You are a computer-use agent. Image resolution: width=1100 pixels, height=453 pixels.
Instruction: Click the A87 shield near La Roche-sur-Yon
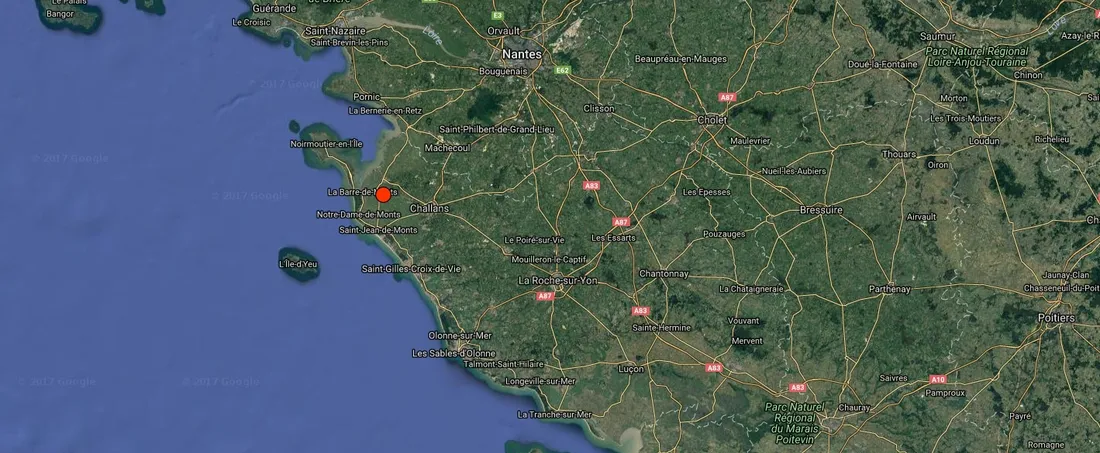point(545,296)
